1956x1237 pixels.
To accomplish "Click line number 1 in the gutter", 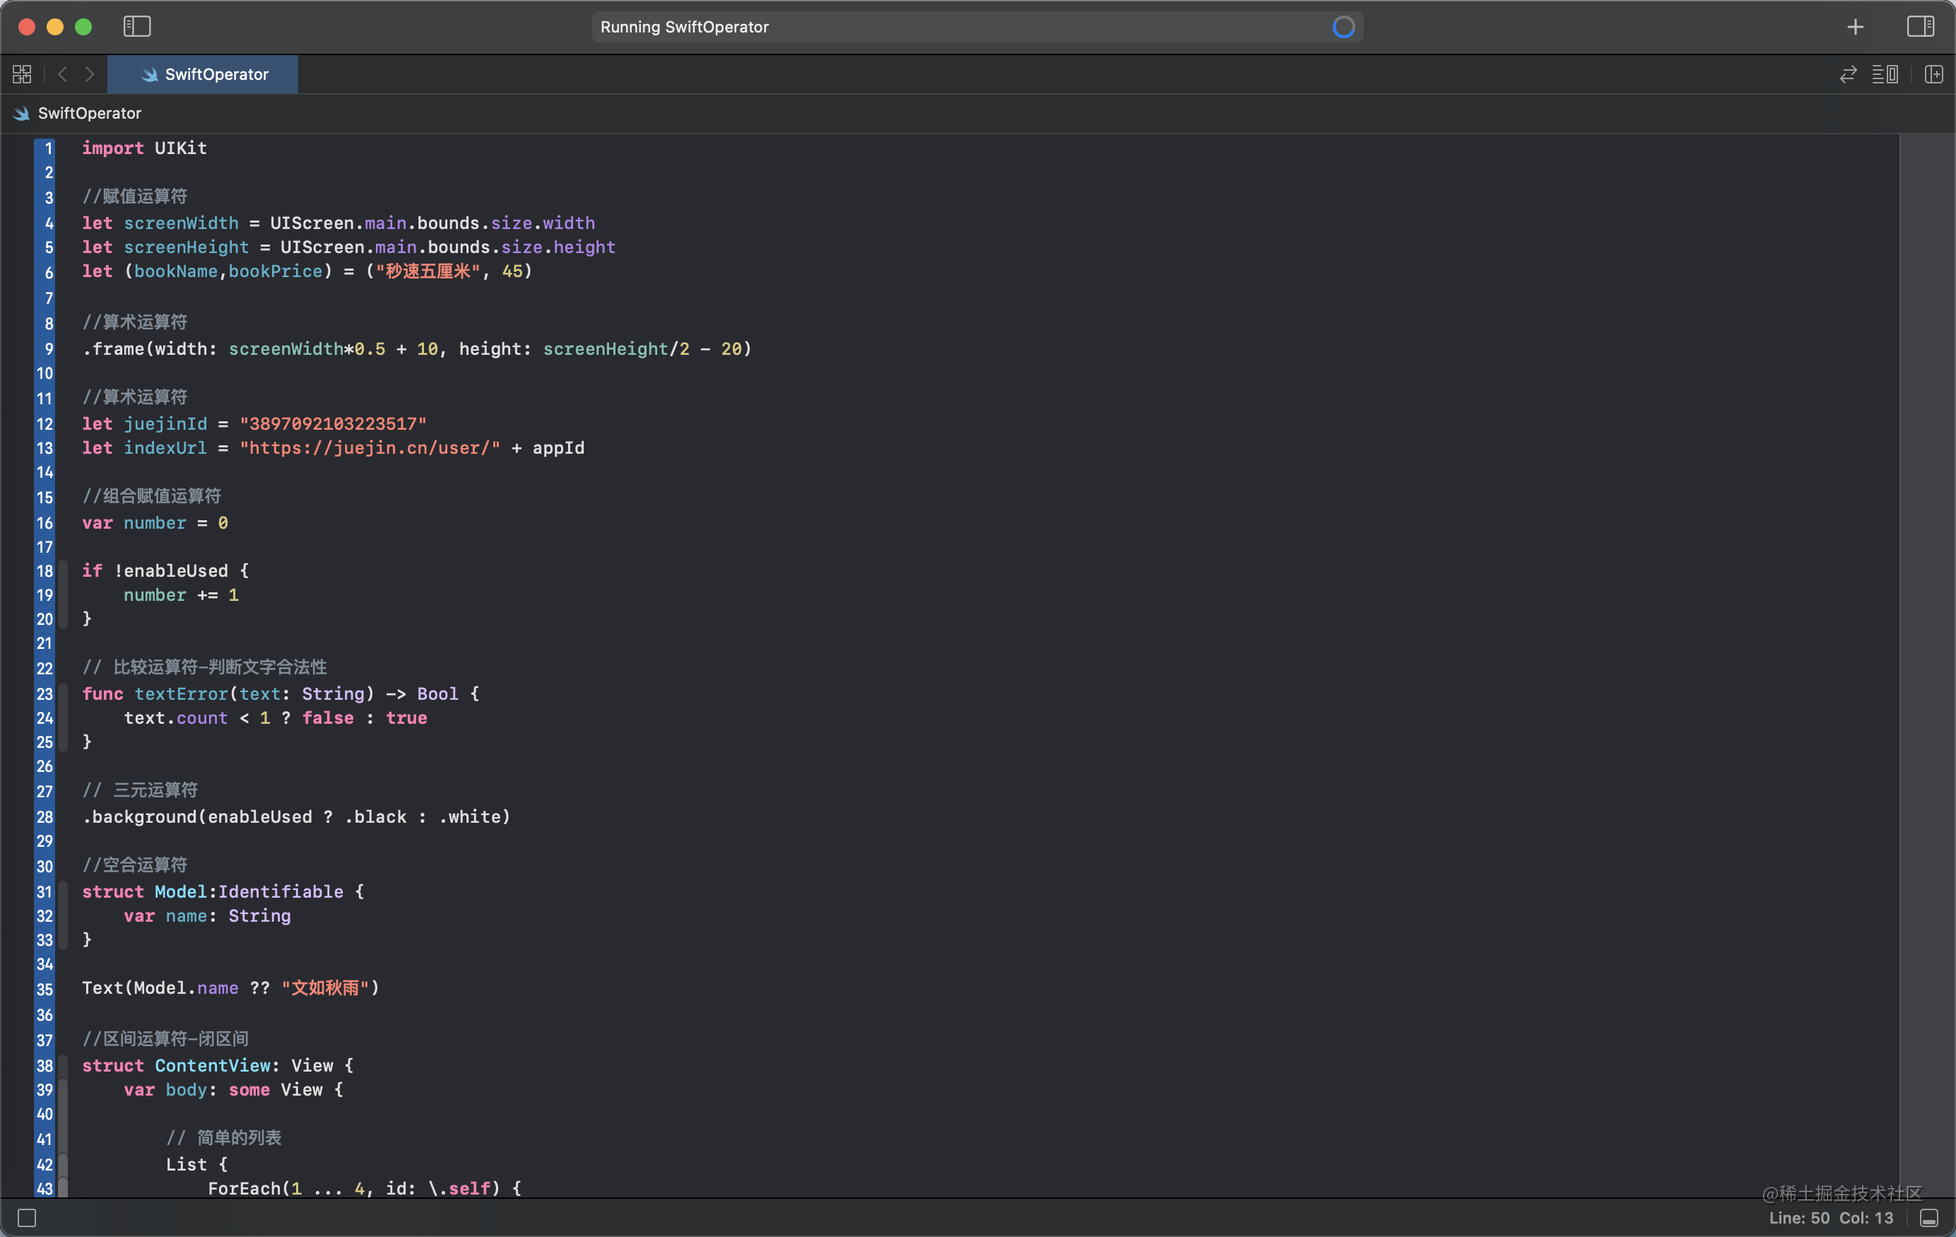I will [x=48, y=148].
